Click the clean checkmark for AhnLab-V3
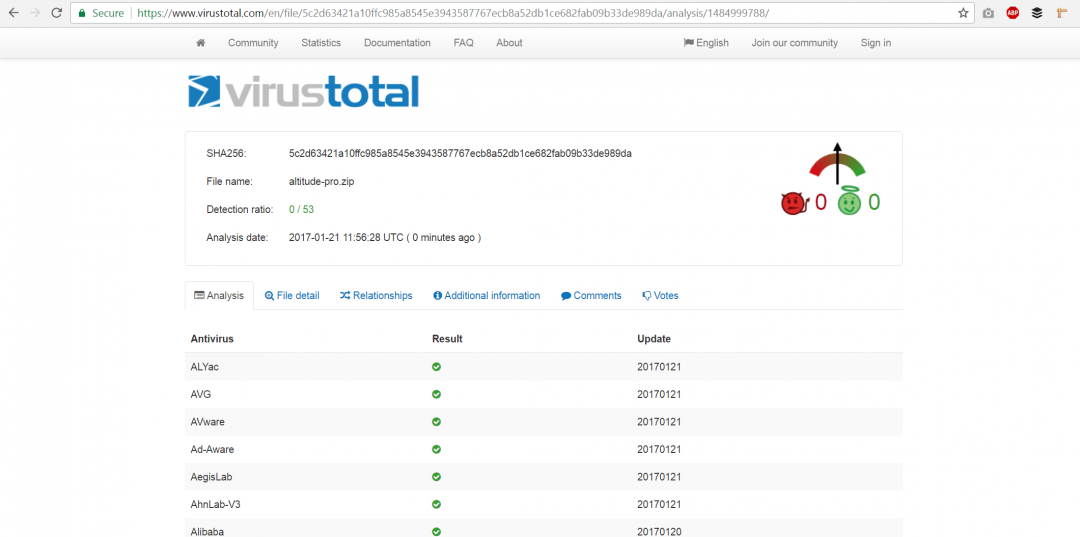The image size is (1080, 537). [x=436, y=505]
